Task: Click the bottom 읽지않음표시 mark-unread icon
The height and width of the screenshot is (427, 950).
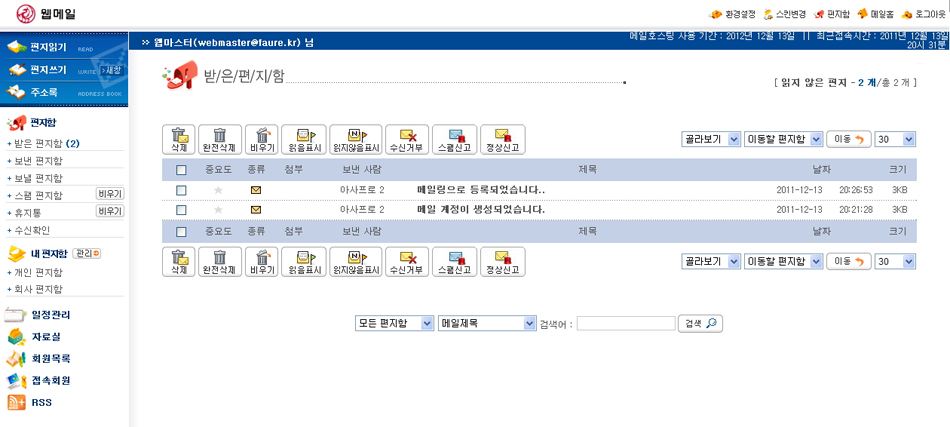Action: click(356, 262)
